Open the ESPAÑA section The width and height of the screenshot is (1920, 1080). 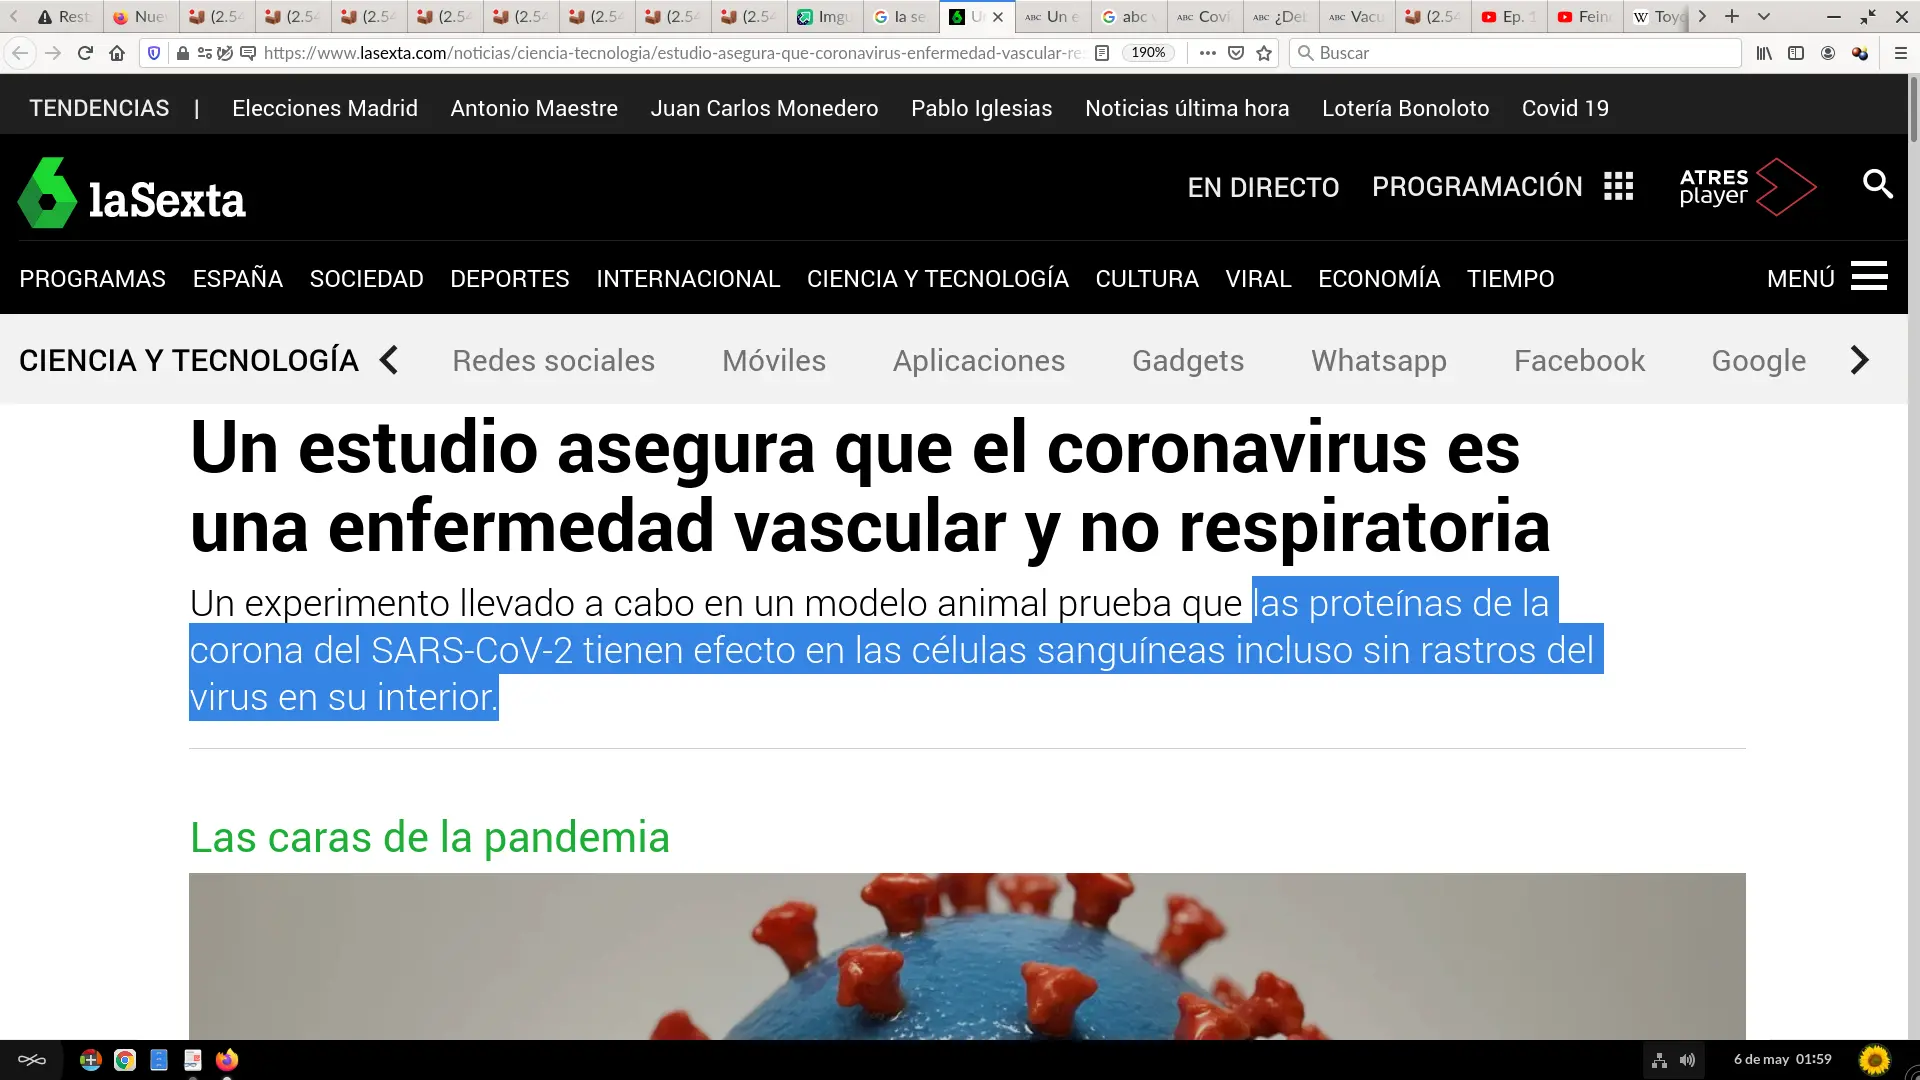click(238, 279)
